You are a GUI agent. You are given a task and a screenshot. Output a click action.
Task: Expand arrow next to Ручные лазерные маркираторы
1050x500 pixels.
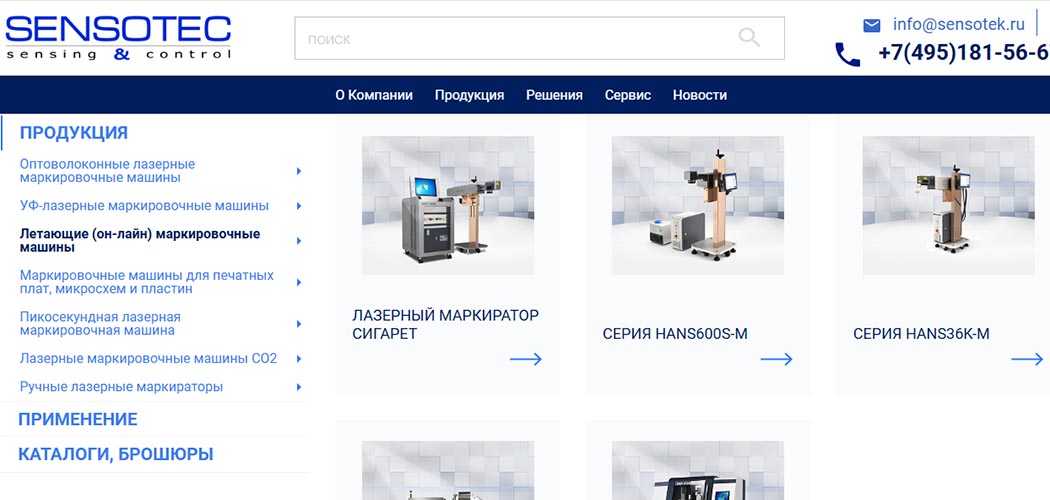coord(299,387)
